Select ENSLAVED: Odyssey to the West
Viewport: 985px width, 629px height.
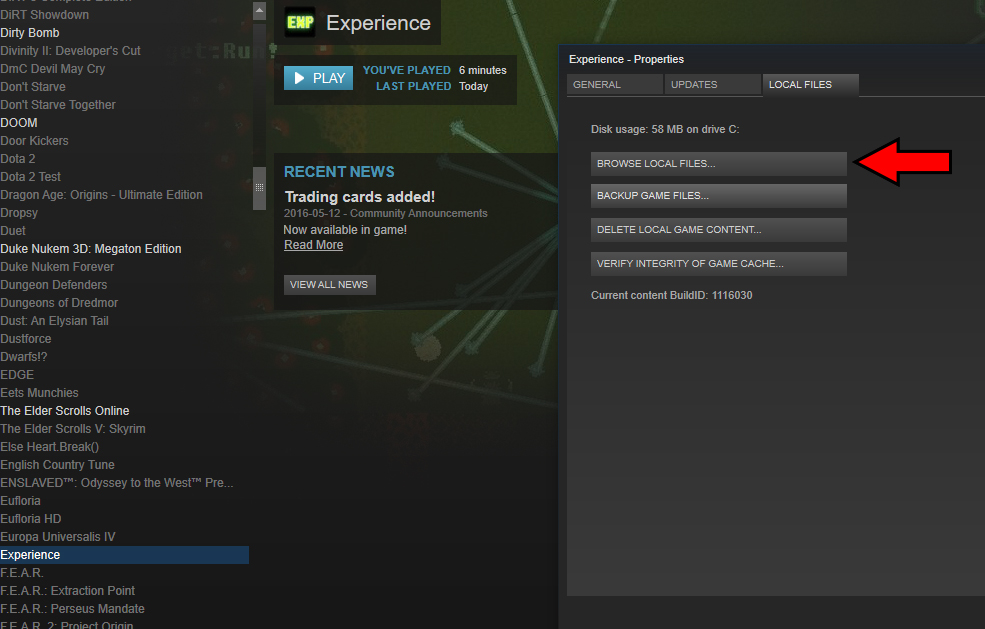point(117,483)
